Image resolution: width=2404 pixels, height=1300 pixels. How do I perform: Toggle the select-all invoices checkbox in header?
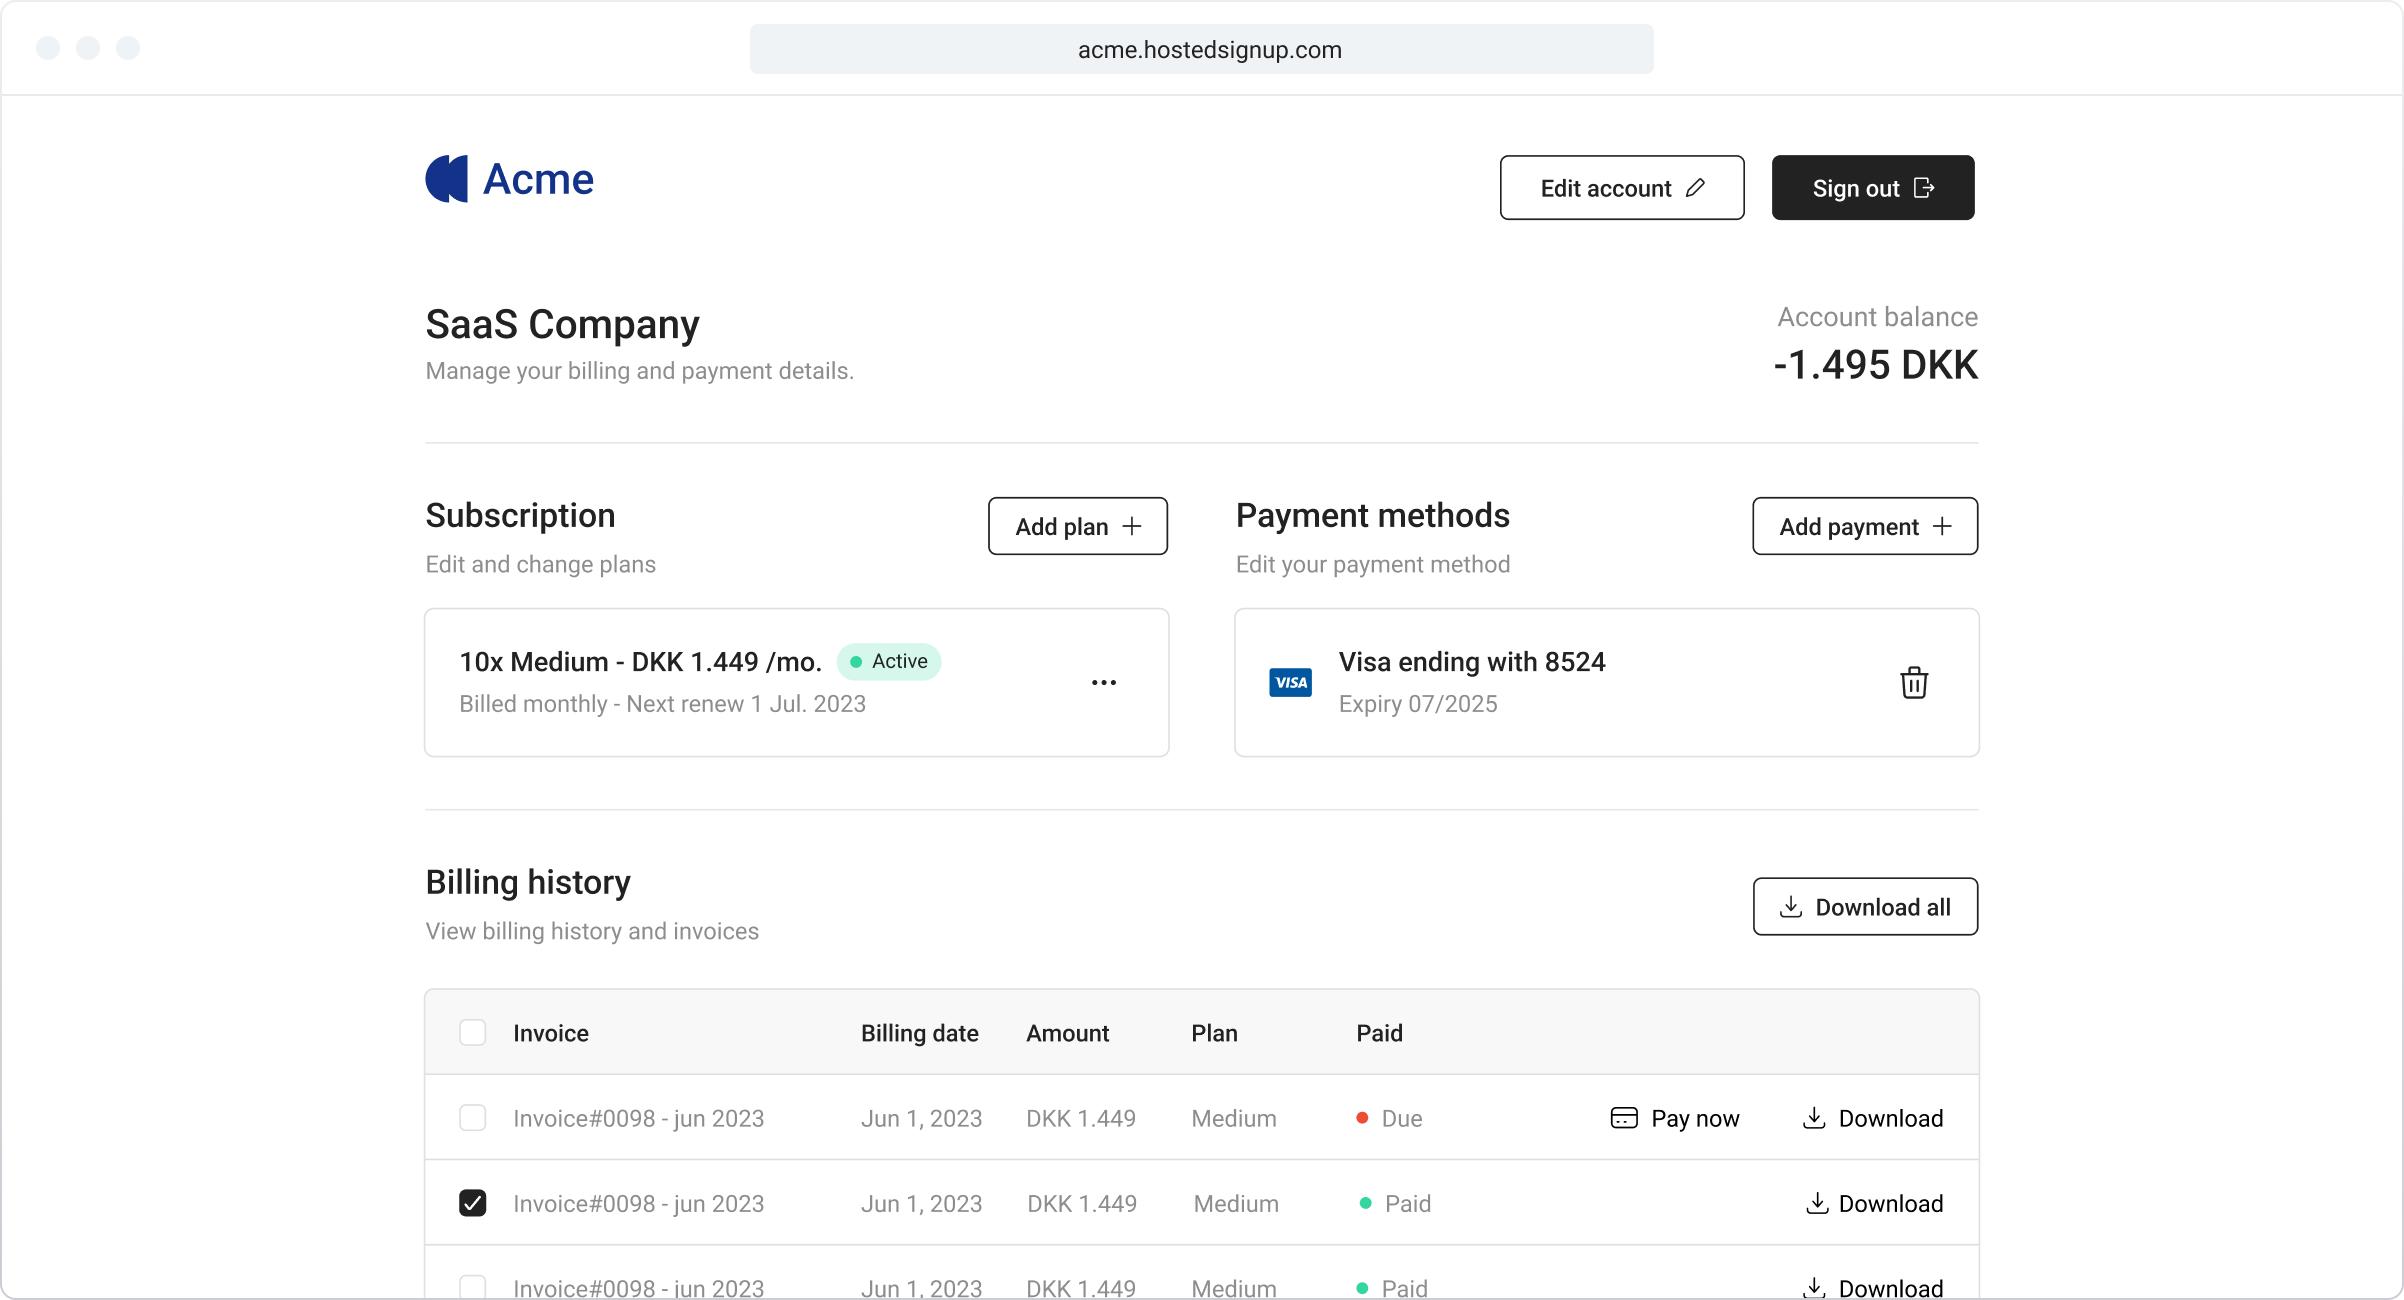(472, 1032)
